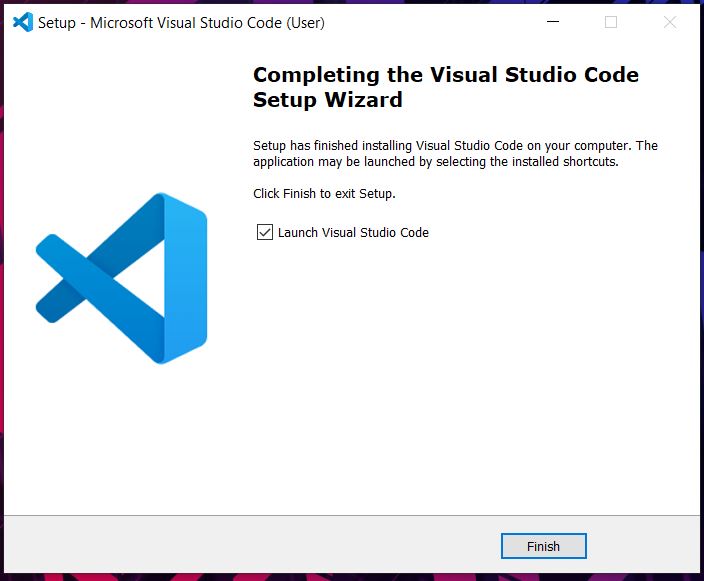The width and height of the screenshot is (704, 581).
Task: Minimize the Setup wizard window
Action: point(553,22)
